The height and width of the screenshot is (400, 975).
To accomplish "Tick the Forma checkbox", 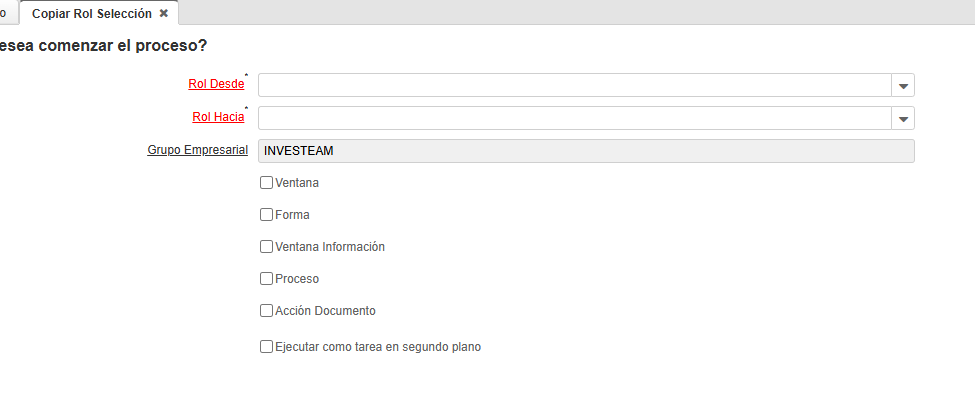I will tap(266, 214).
